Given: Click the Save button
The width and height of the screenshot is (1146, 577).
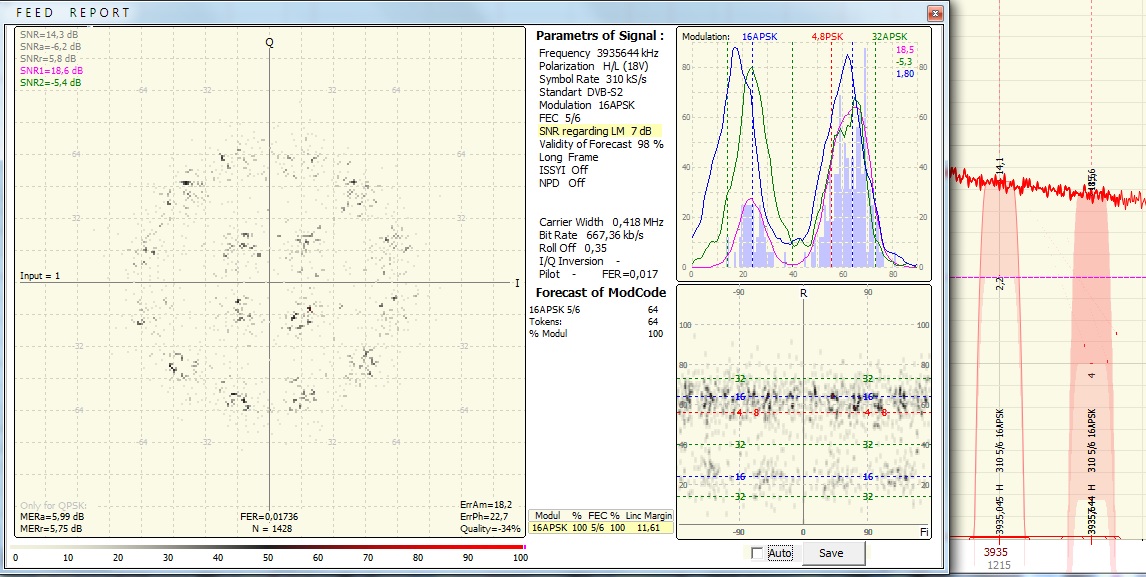Looking at the screenshot, I should (830, 553).
